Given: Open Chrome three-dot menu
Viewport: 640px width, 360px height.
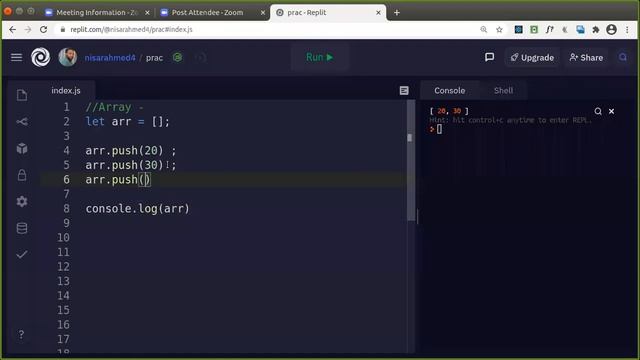Looking at the screenshot, I should point(627,29).
